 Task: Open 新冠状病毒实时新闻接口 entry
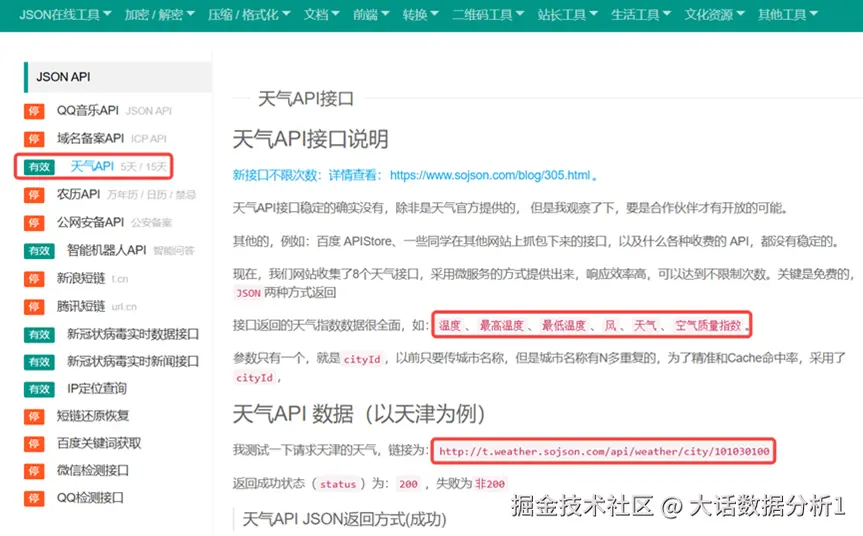(133, 361)
